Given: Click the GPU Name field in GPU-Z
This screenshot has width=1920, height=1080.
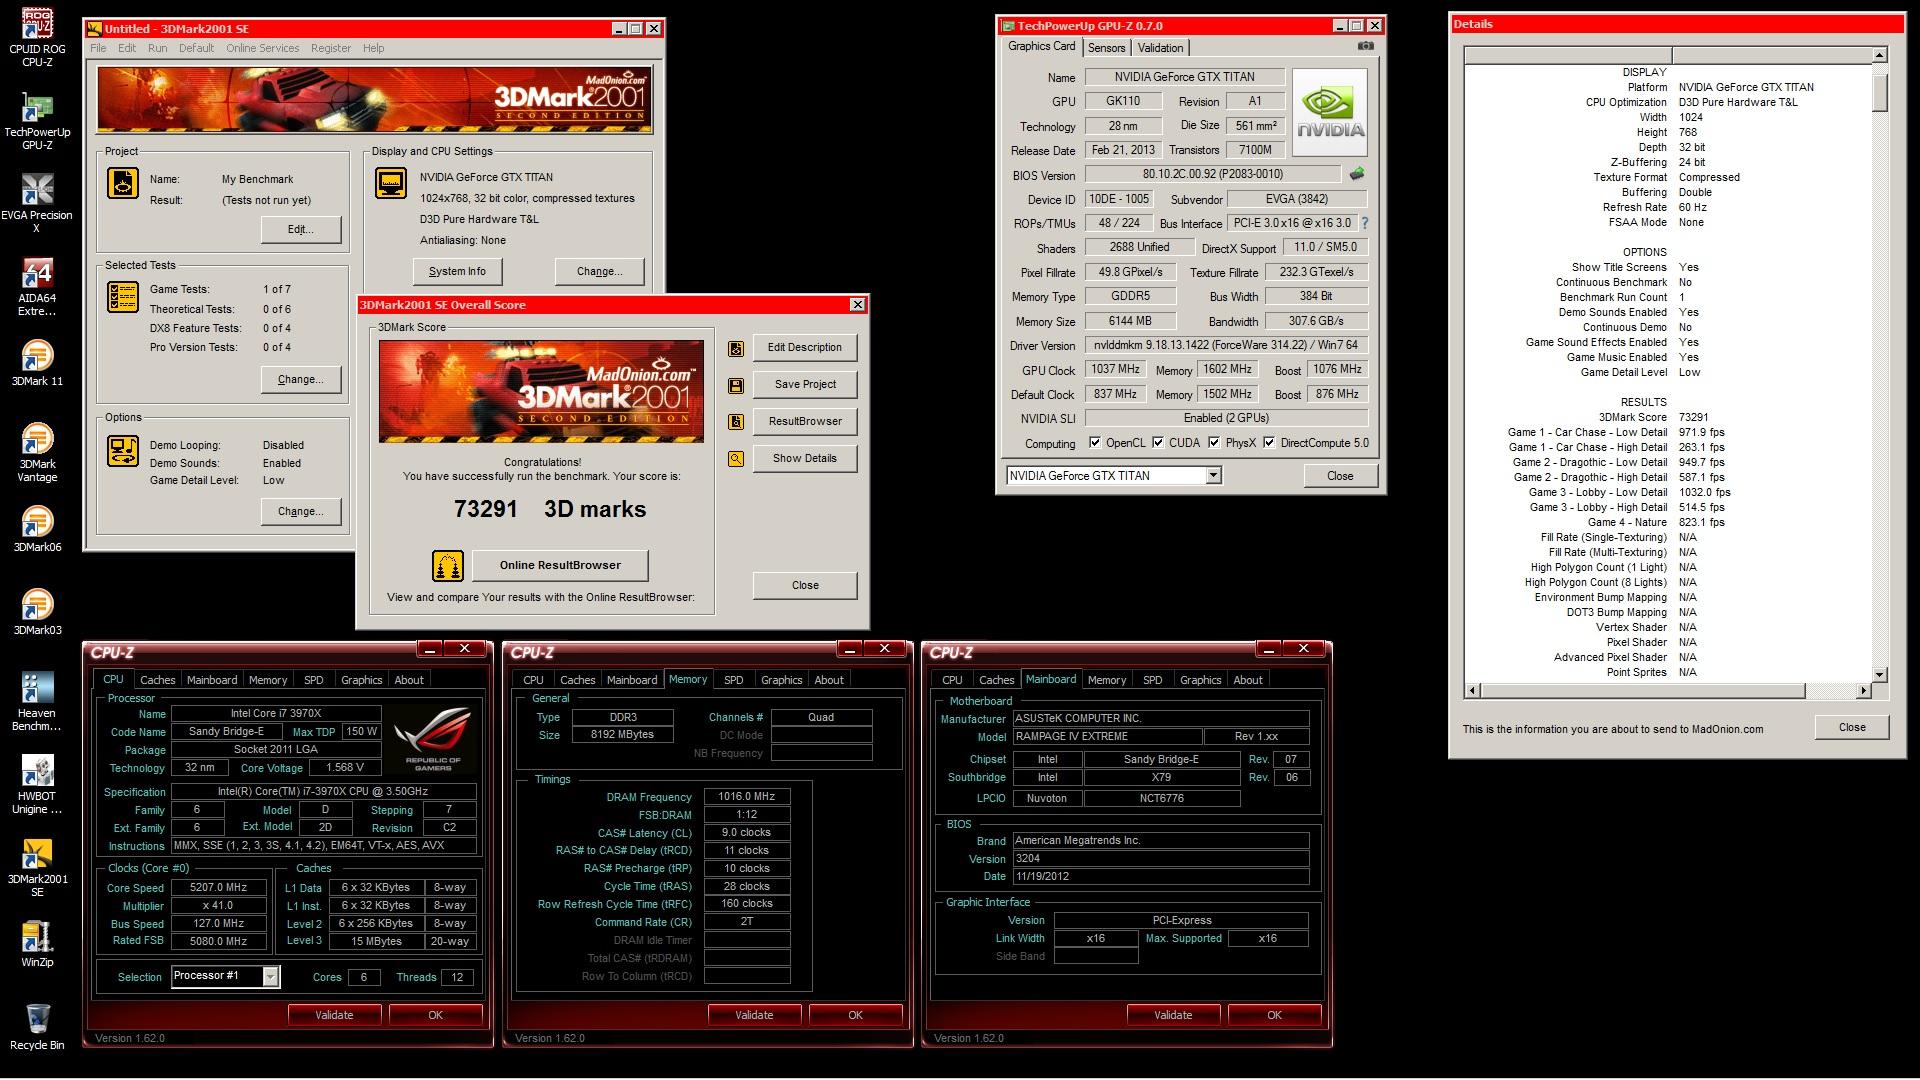Looking at the screenshot, I should click(1185, 77).
